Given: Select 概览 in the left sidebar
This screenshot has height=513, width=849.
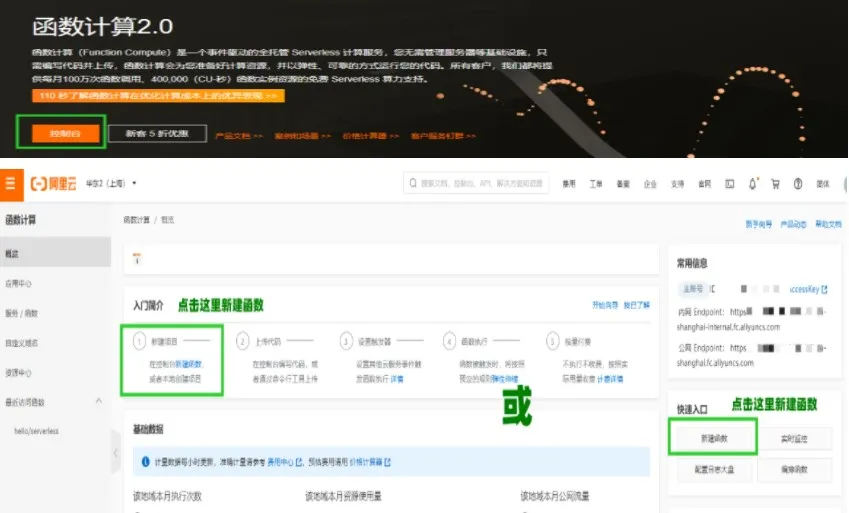Looking at the screenshot, I should point(55,254).
